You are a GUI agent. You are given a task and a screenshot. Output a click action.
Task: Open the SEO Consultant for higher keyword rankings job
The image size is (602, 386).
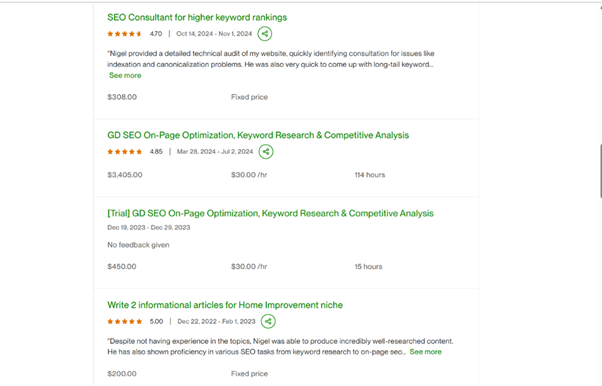197,17
